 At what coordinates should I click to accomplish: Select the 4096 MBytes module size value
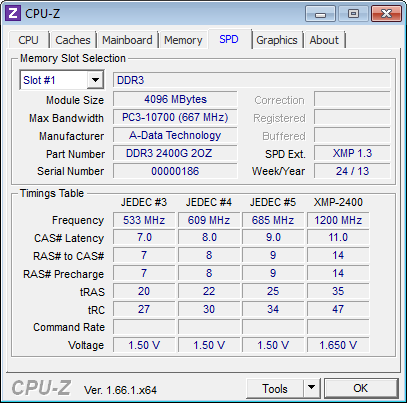point(175,99)
